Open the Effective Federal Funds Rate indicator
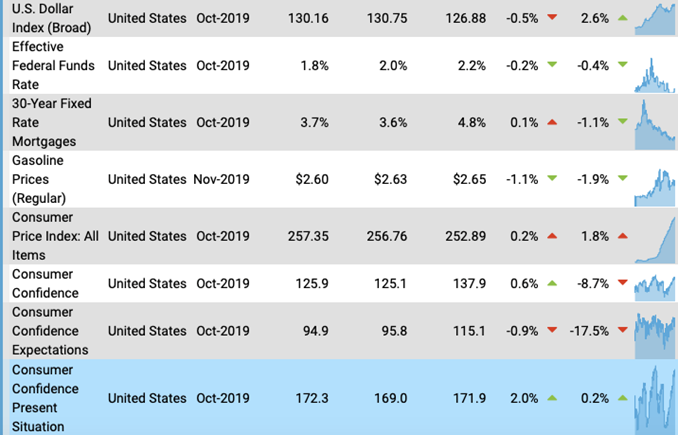This screenshot has height=435, width=678. (x=53, y=65)
